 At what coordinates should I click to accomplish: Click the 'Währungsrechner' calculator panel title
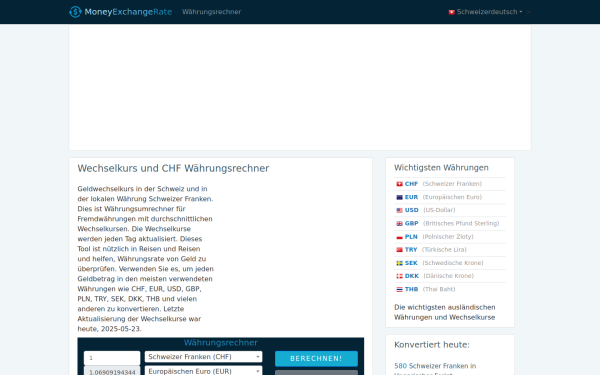(221, 343)
